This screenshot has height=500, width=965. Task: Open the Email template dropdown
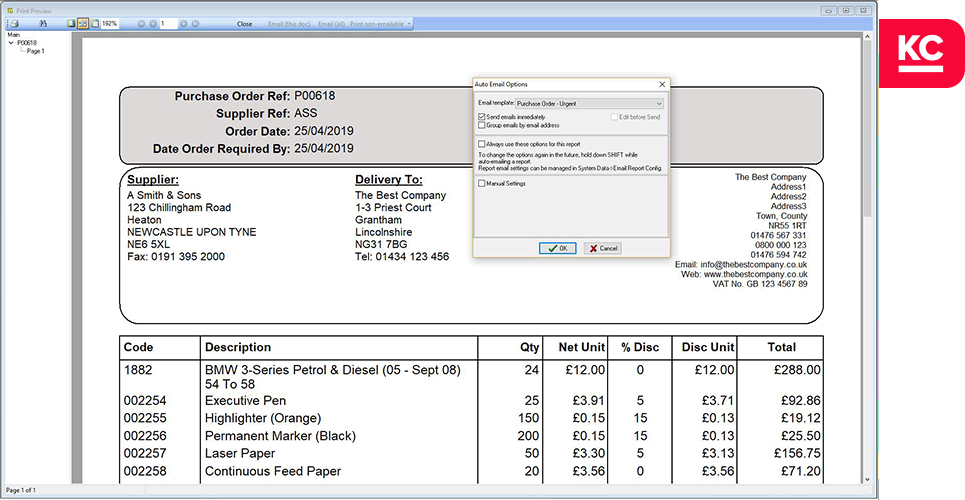(589, 103)
